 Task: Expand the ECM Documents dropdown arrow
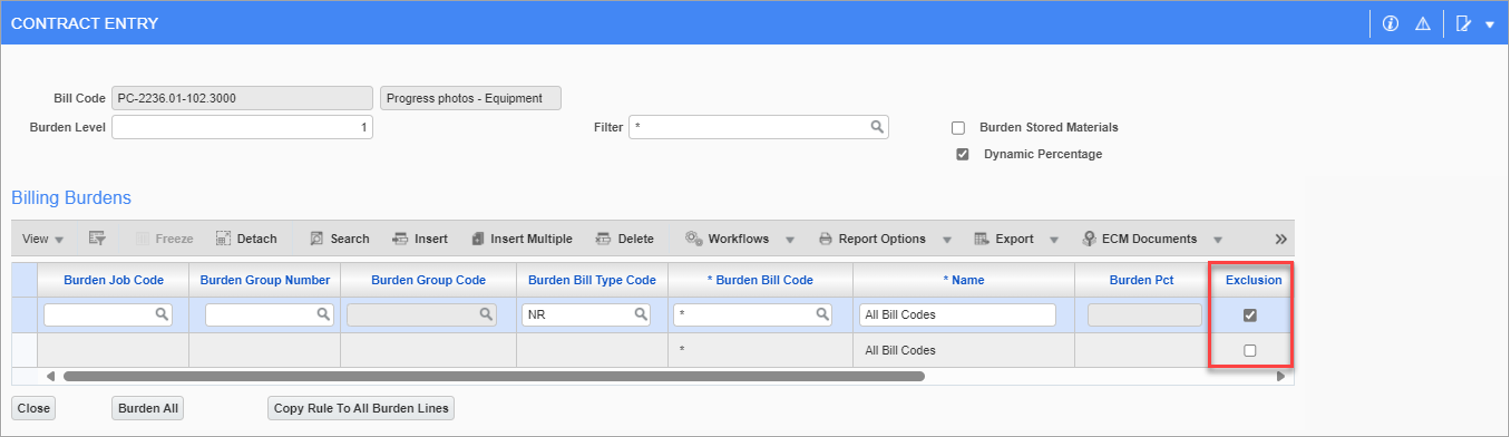point(1217,240)
